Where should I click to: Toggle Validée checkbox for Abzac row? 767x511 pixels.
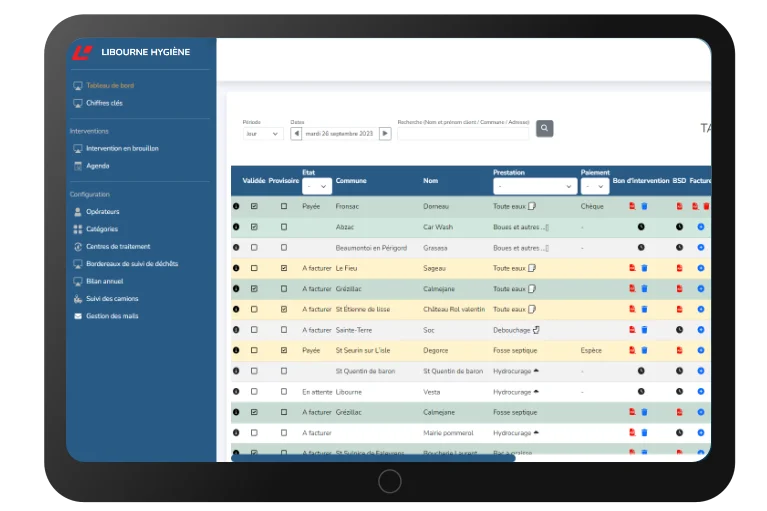(254, 227)
